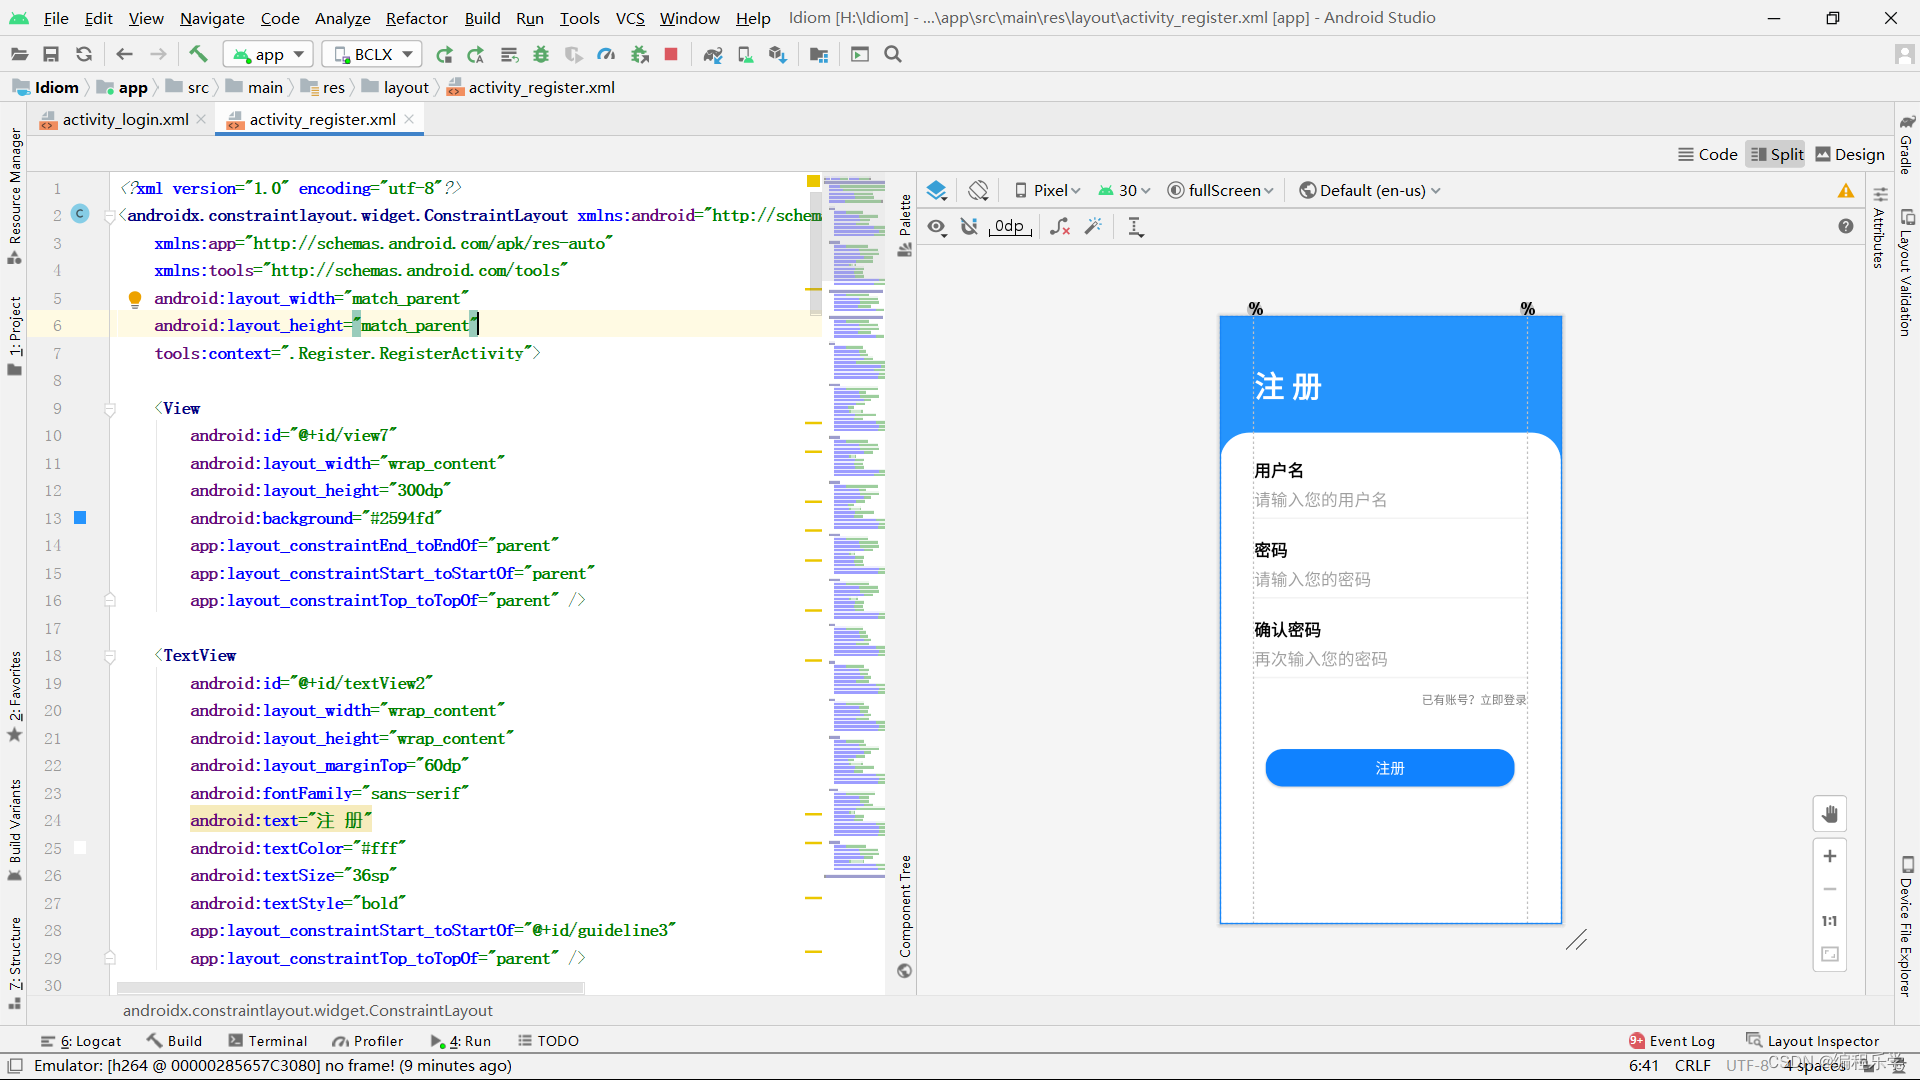The width and height of the screenshot is (1920, 1080).
Task: Open AVD Manager icon
Action: tap(745, 54)
